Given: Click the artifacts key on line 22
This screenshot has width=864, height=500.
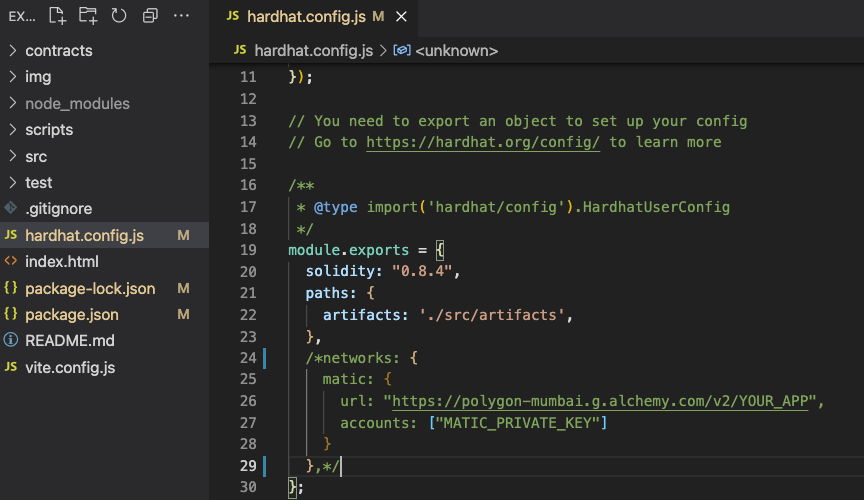Looking at the screenshot, I should pos(361,315).
